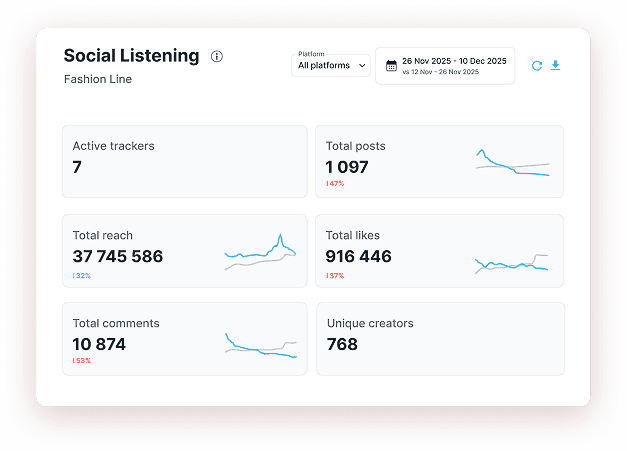627x451 pixels.
Task: Click the Total posts sparkline chart
Action: point(512,163)
